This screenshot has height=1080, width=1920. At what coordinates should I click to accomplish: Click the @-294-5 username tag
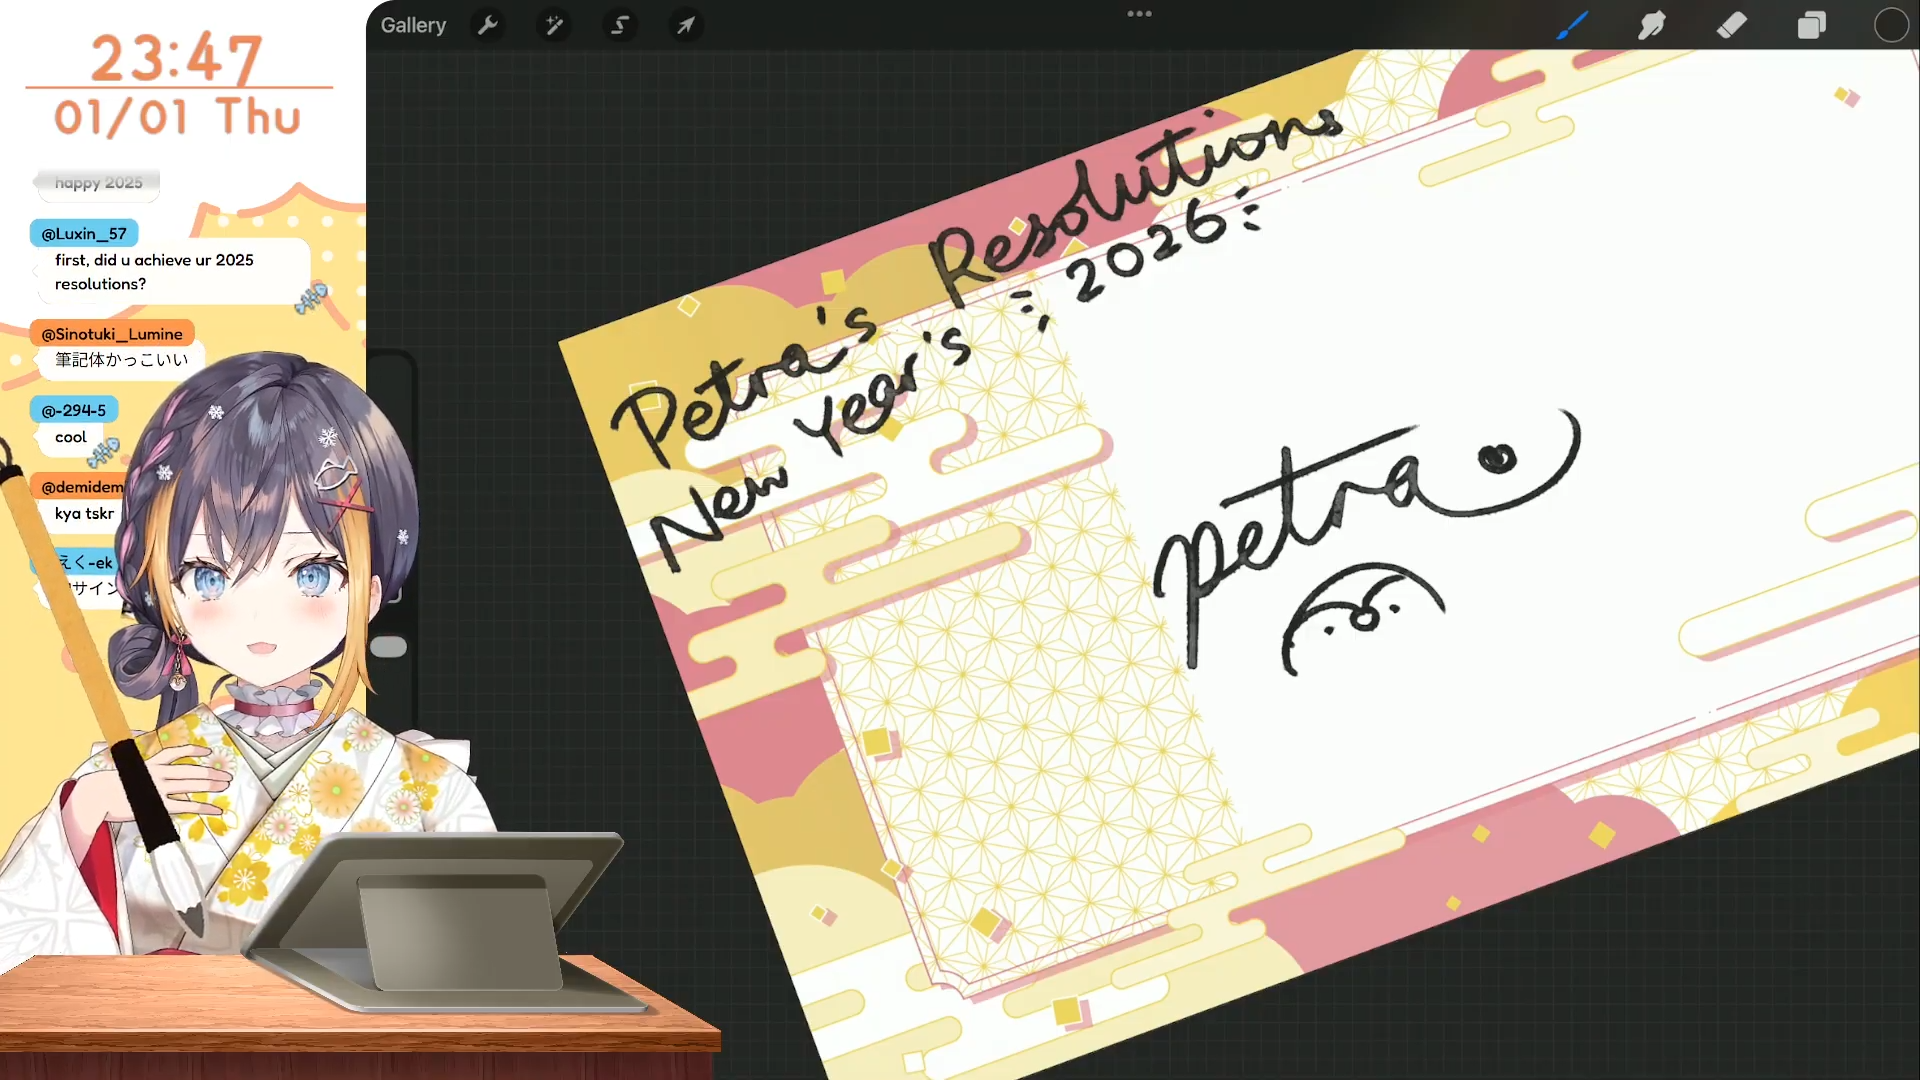coord(74,410)
